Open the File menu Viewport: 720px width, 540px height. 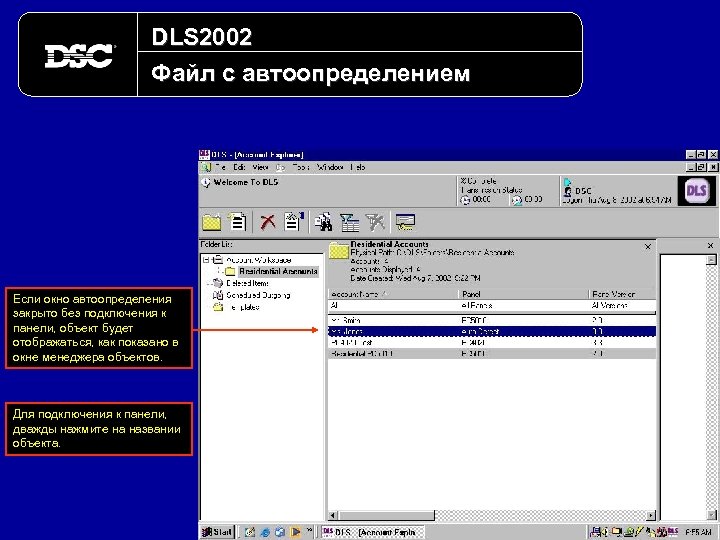tap(220, 167)
